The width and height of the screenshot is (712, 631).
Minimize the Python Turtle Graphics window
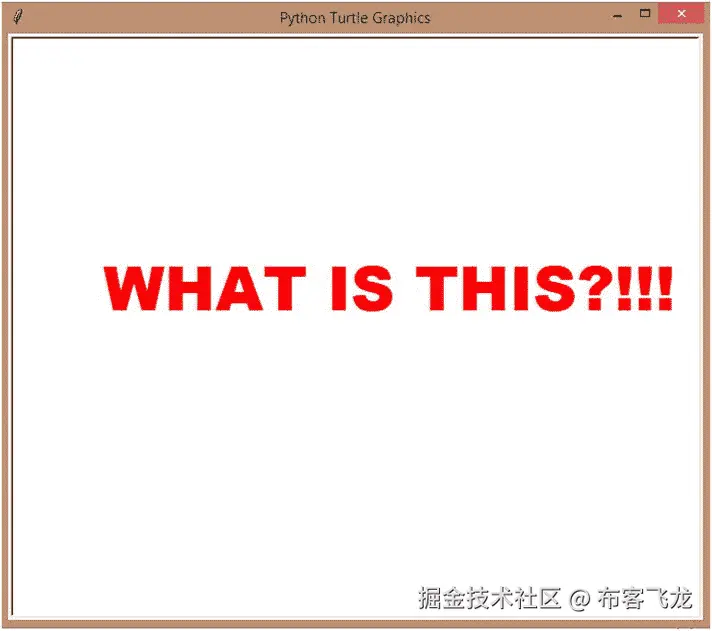pyautogui.click(x=617, y=15)
